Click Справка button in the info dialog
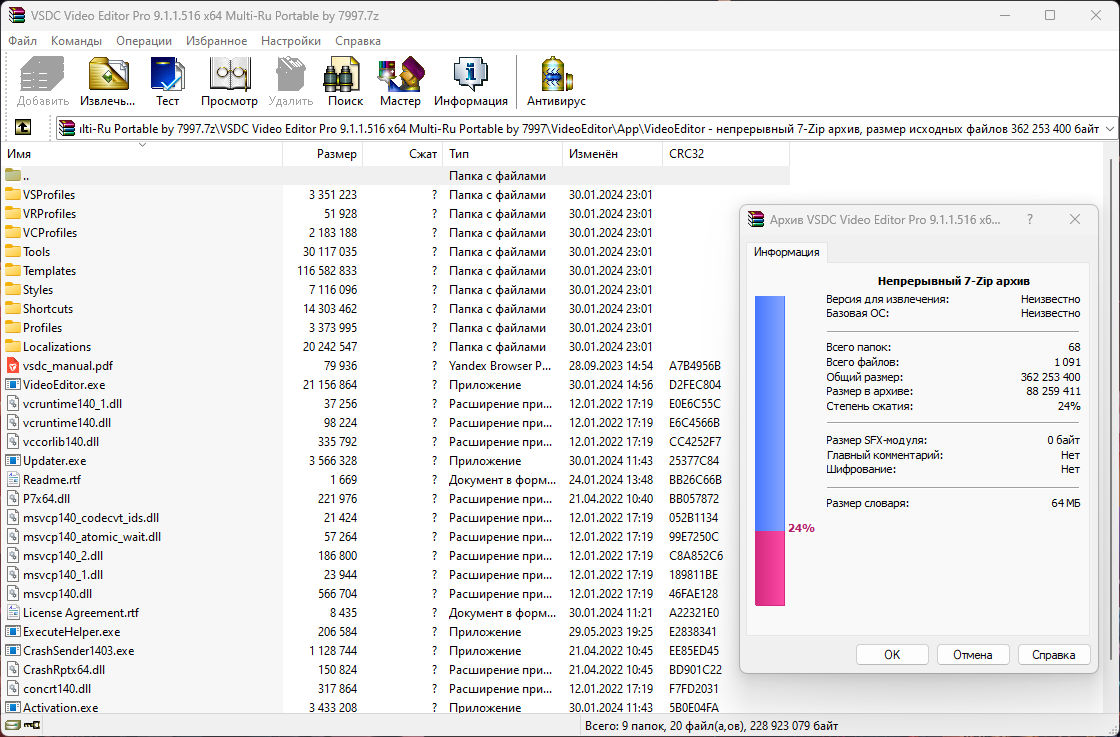Viewport: 1120px width, 737px height. [1054, 654]
